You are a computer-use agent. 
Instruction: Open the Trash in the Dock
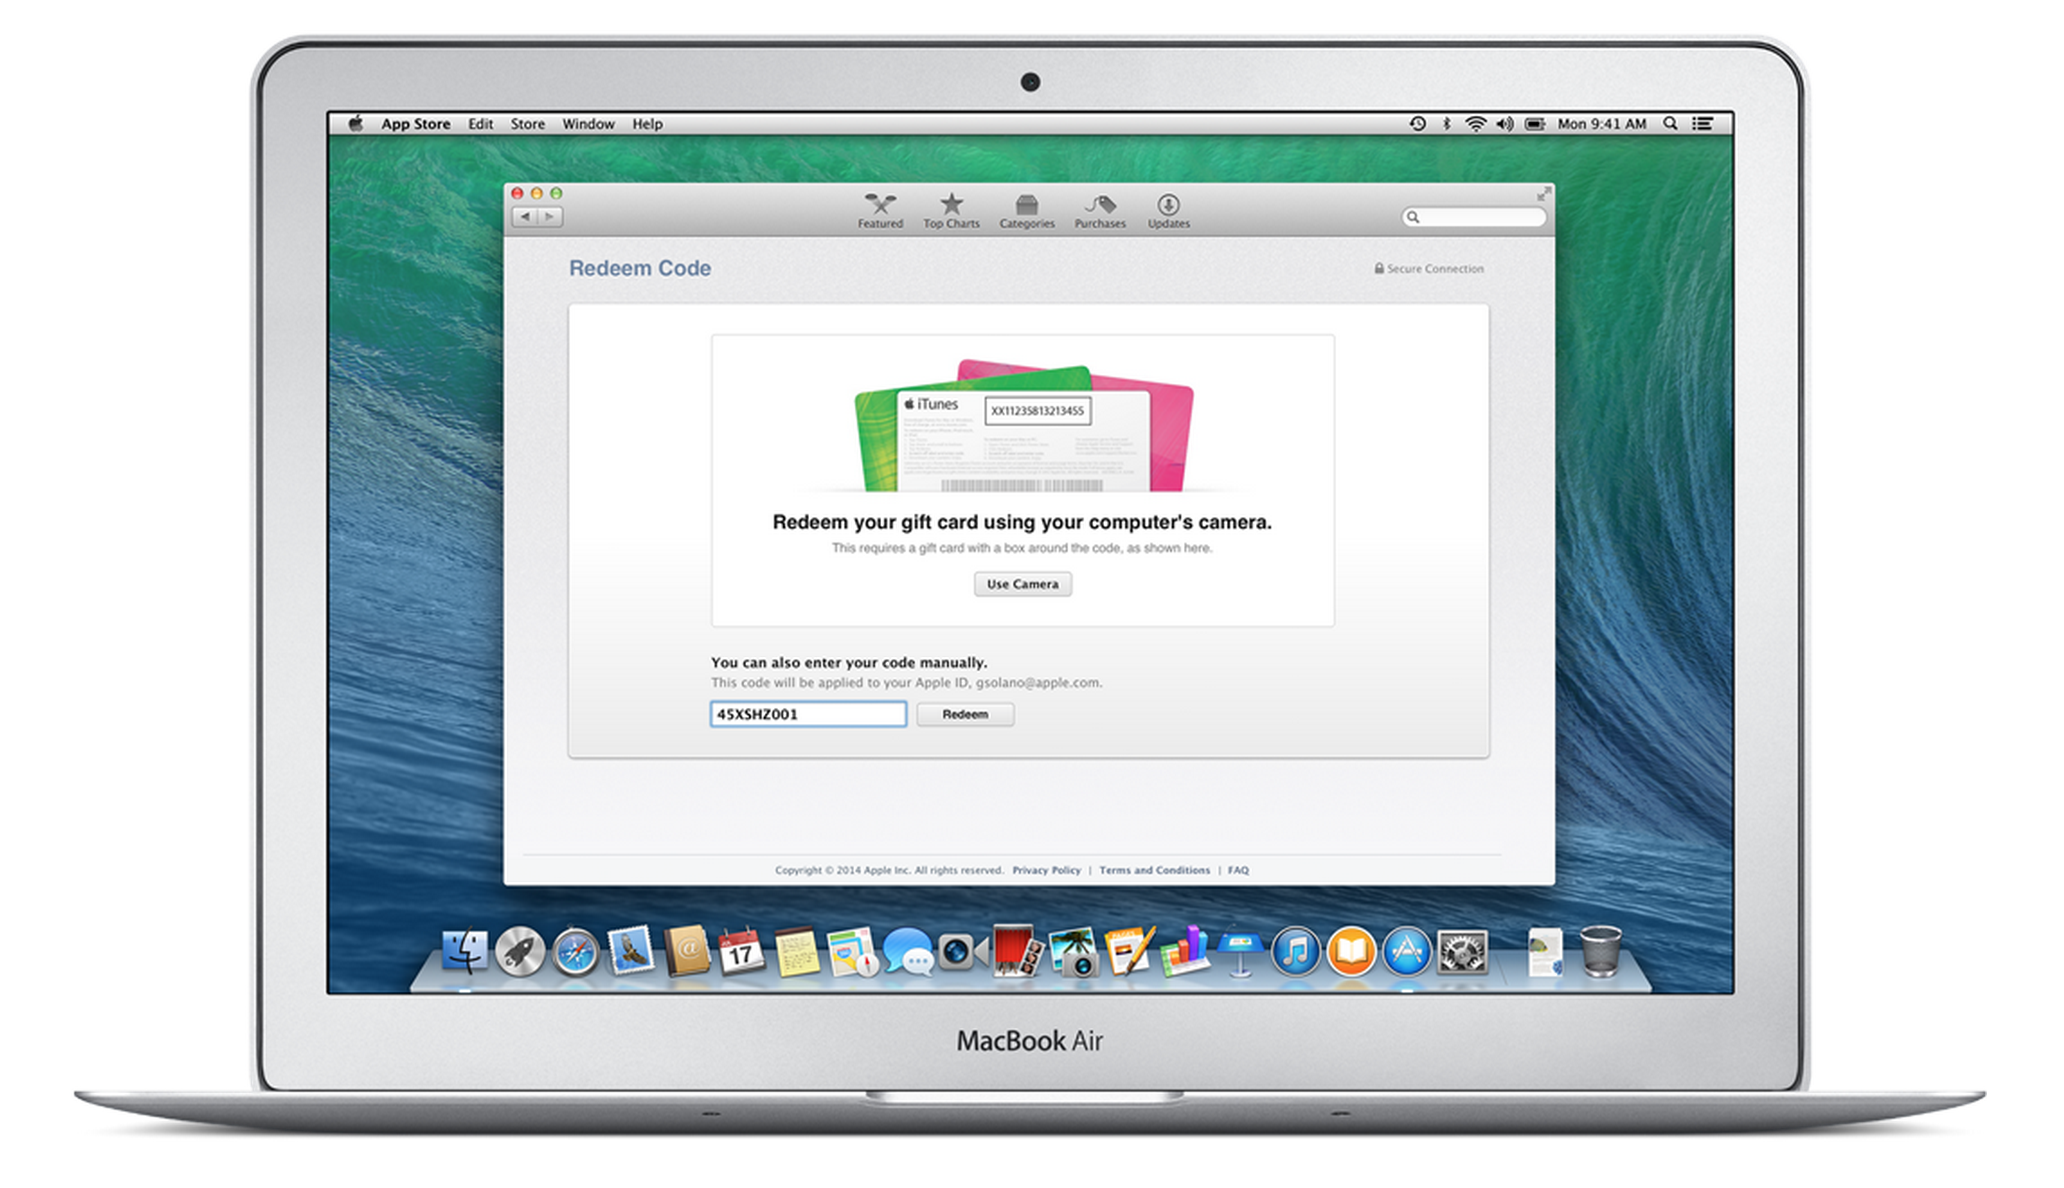pyautogui.click(x=1601, y=951)
